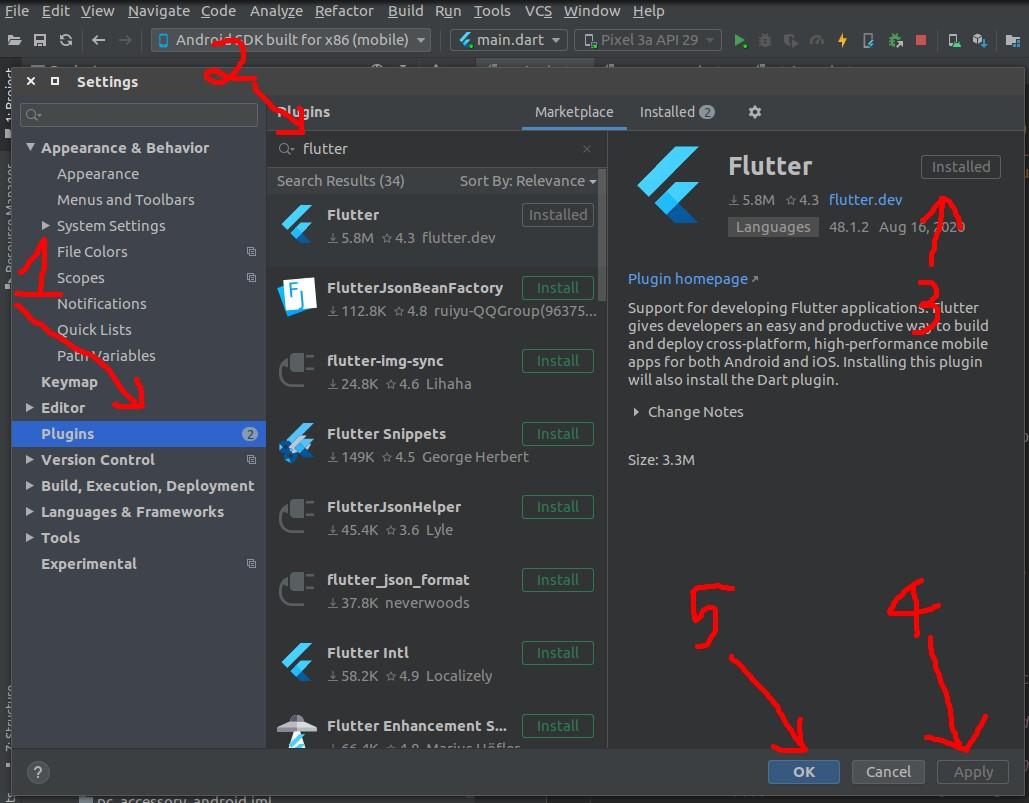The image size is (1029, 803).
Task: Open the Sort By: Relevance dropdown
Action: (528, 181)
